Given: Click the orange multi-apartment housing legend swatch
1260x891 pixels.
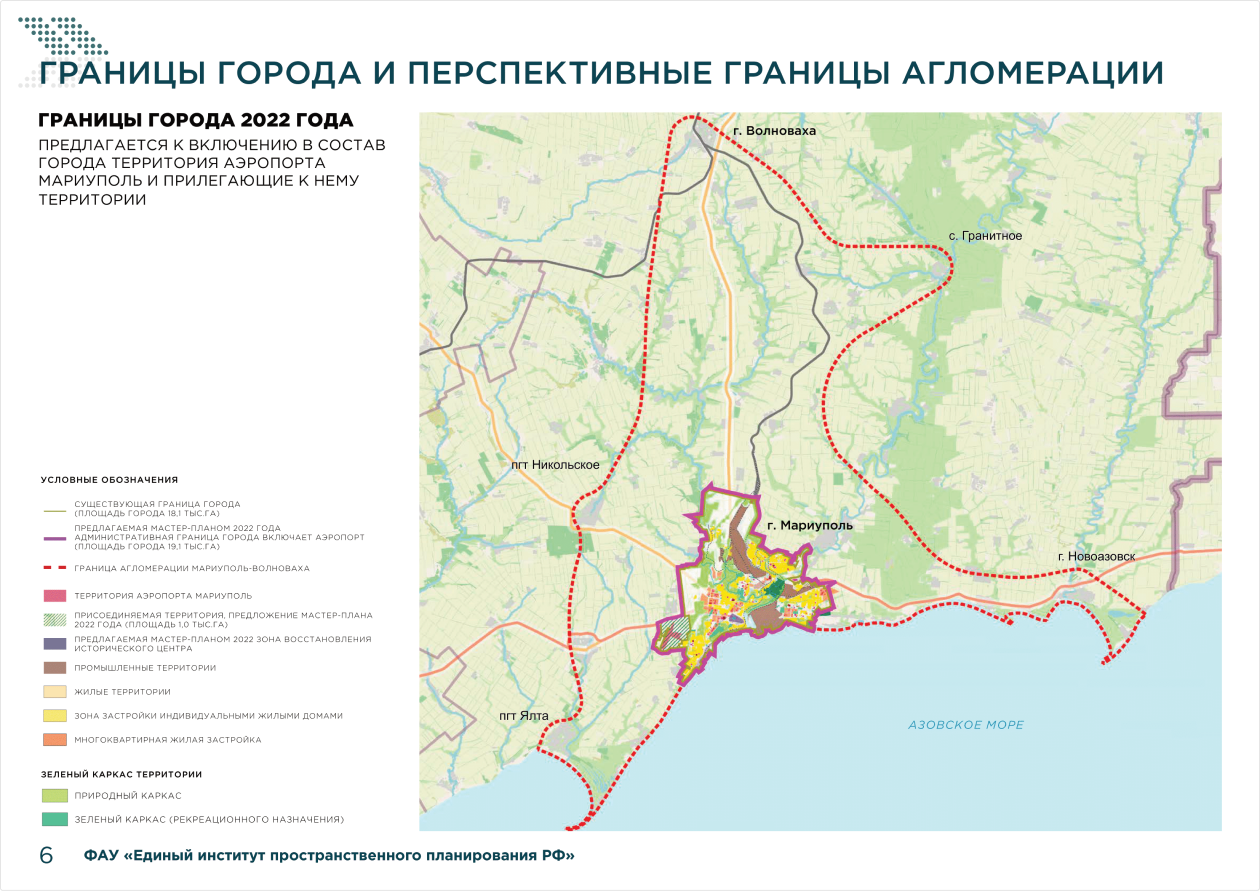Looking at the screenshot, I should pos(54,740).
